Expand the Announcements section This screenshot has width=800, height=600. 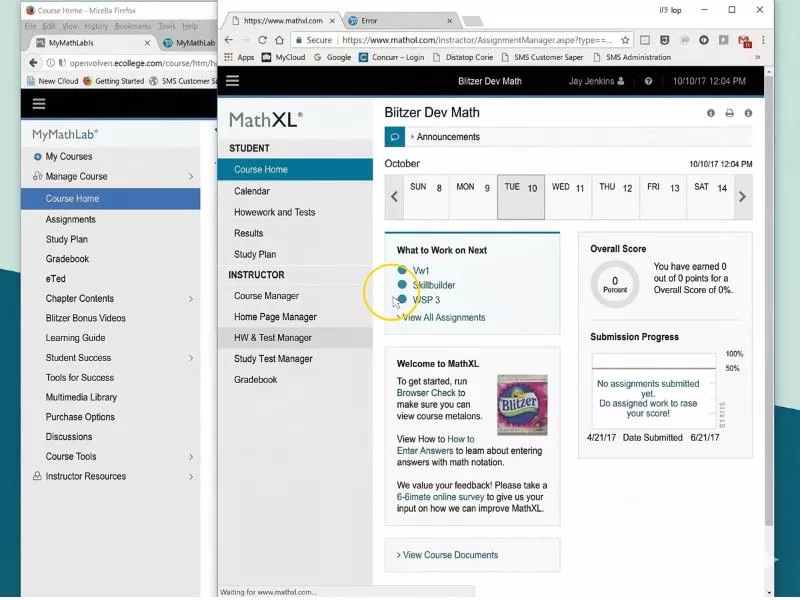click(x=445, y=137)
